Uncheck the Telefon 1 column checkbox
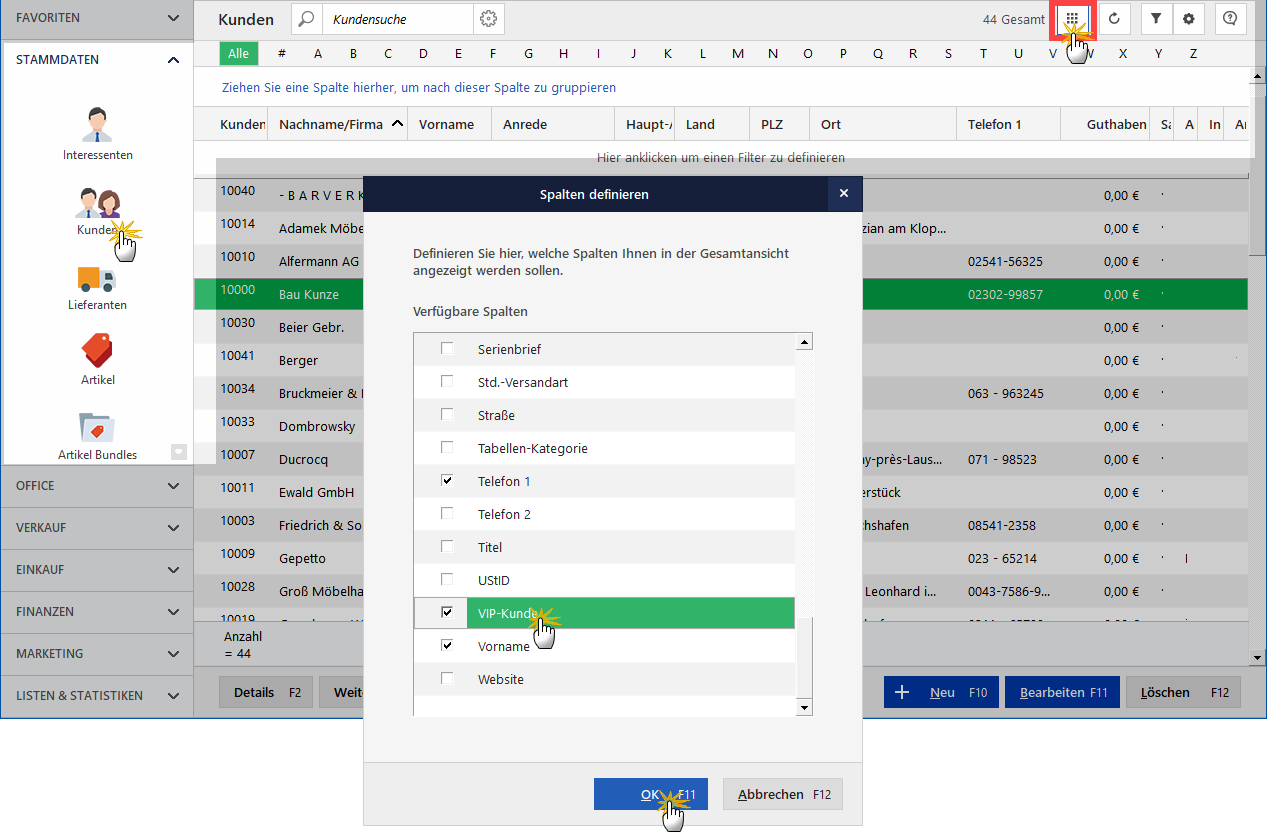Viewport: 1267px width, 834px height. click(447, 481)
